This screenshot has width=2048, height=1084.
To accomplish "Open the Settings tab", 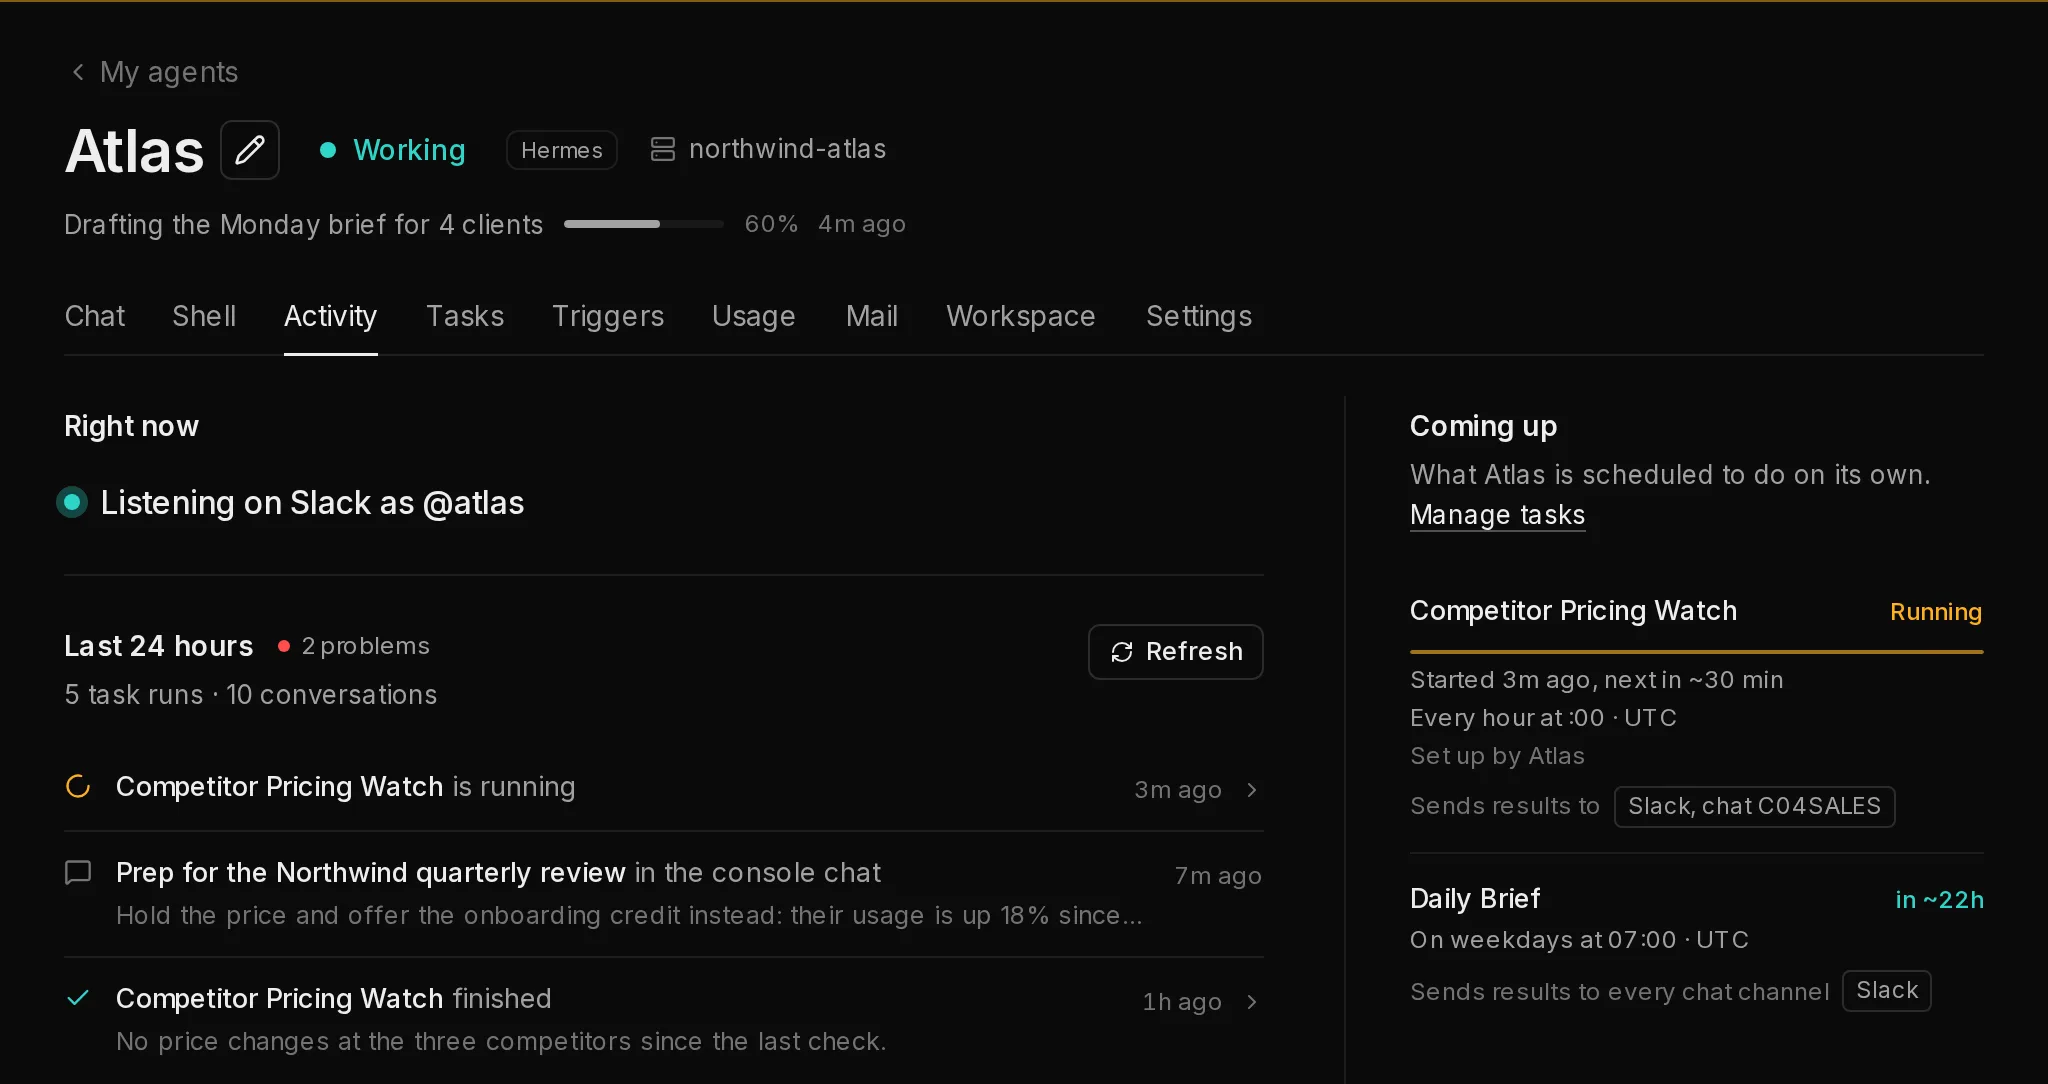I will point(1199,316).
